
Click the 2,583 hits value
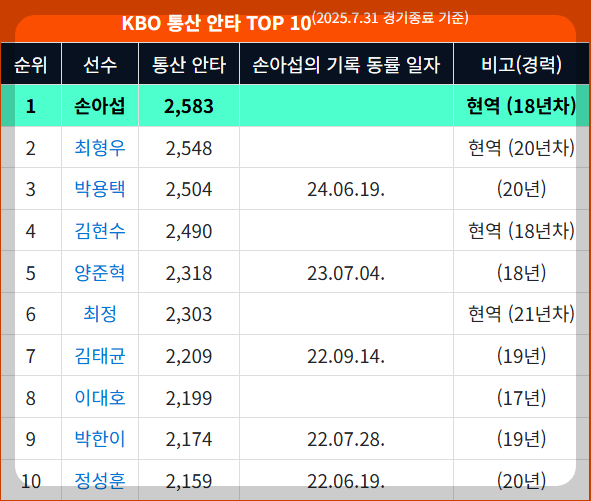coord(189,106)
